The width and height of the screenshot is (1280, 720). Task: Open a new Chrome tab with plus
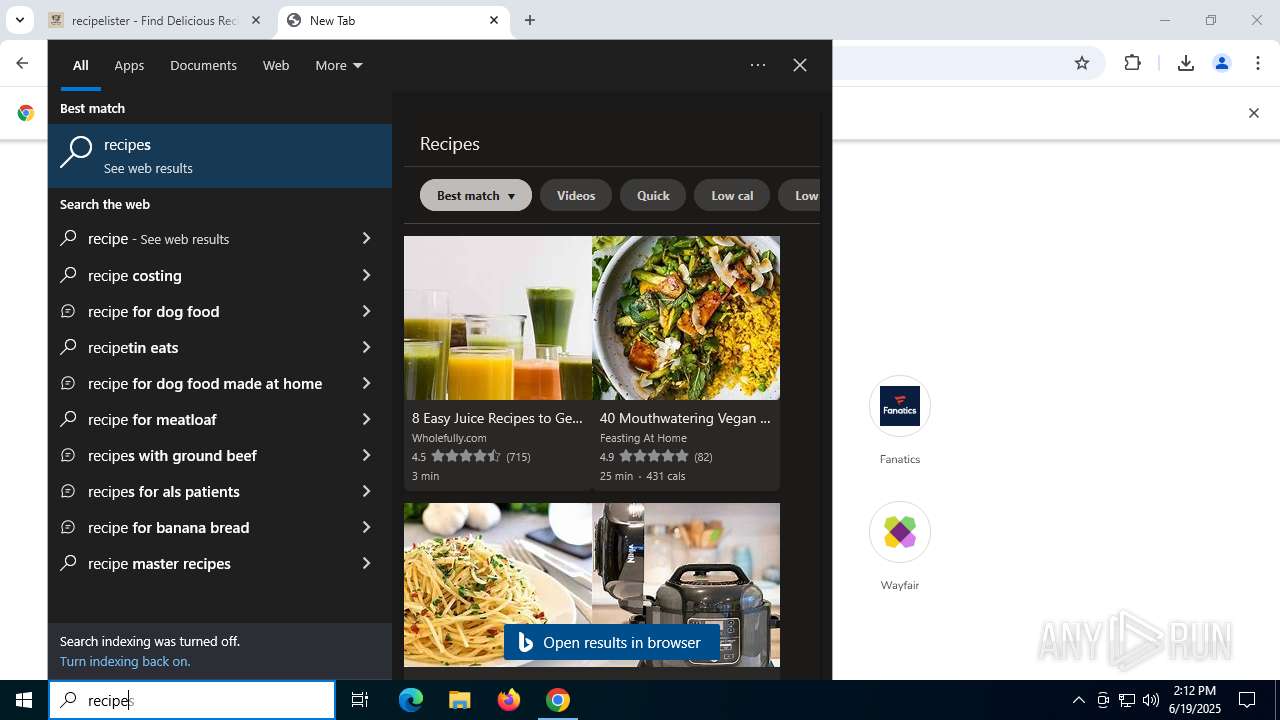click(530, 20)
